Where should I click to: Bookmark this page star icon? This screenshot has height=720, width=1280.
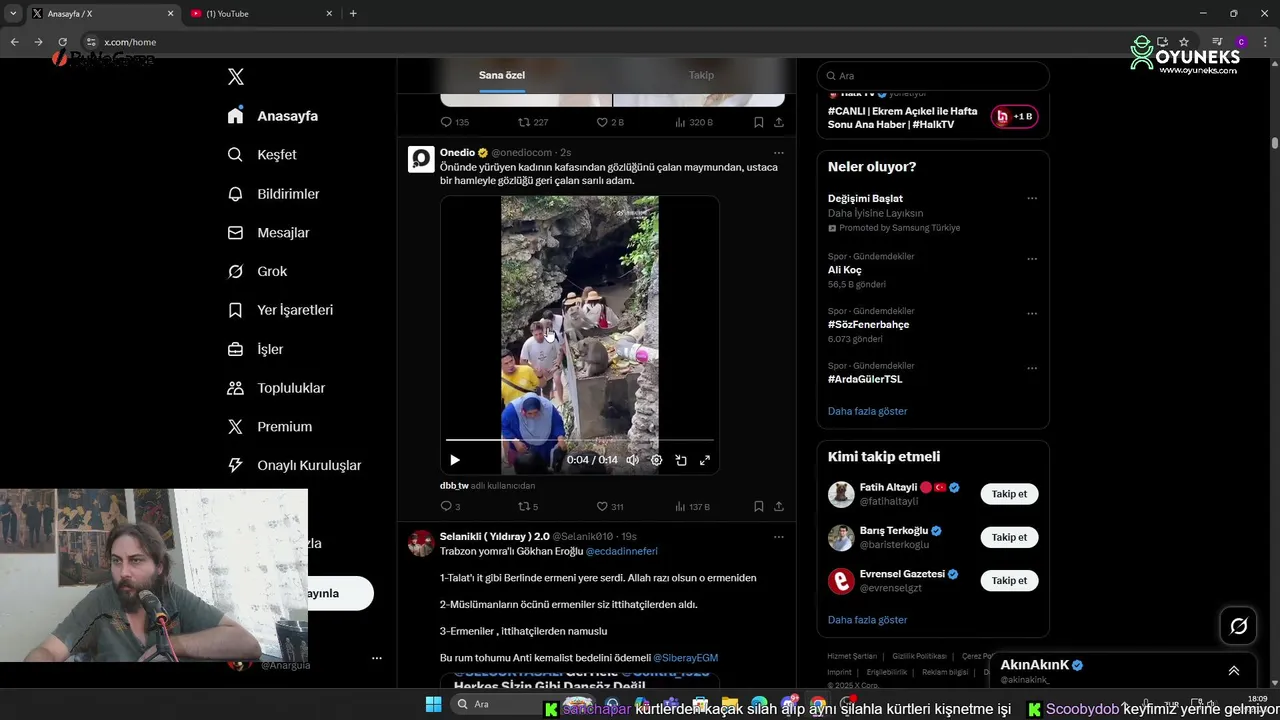click(x=1184, y=42)
